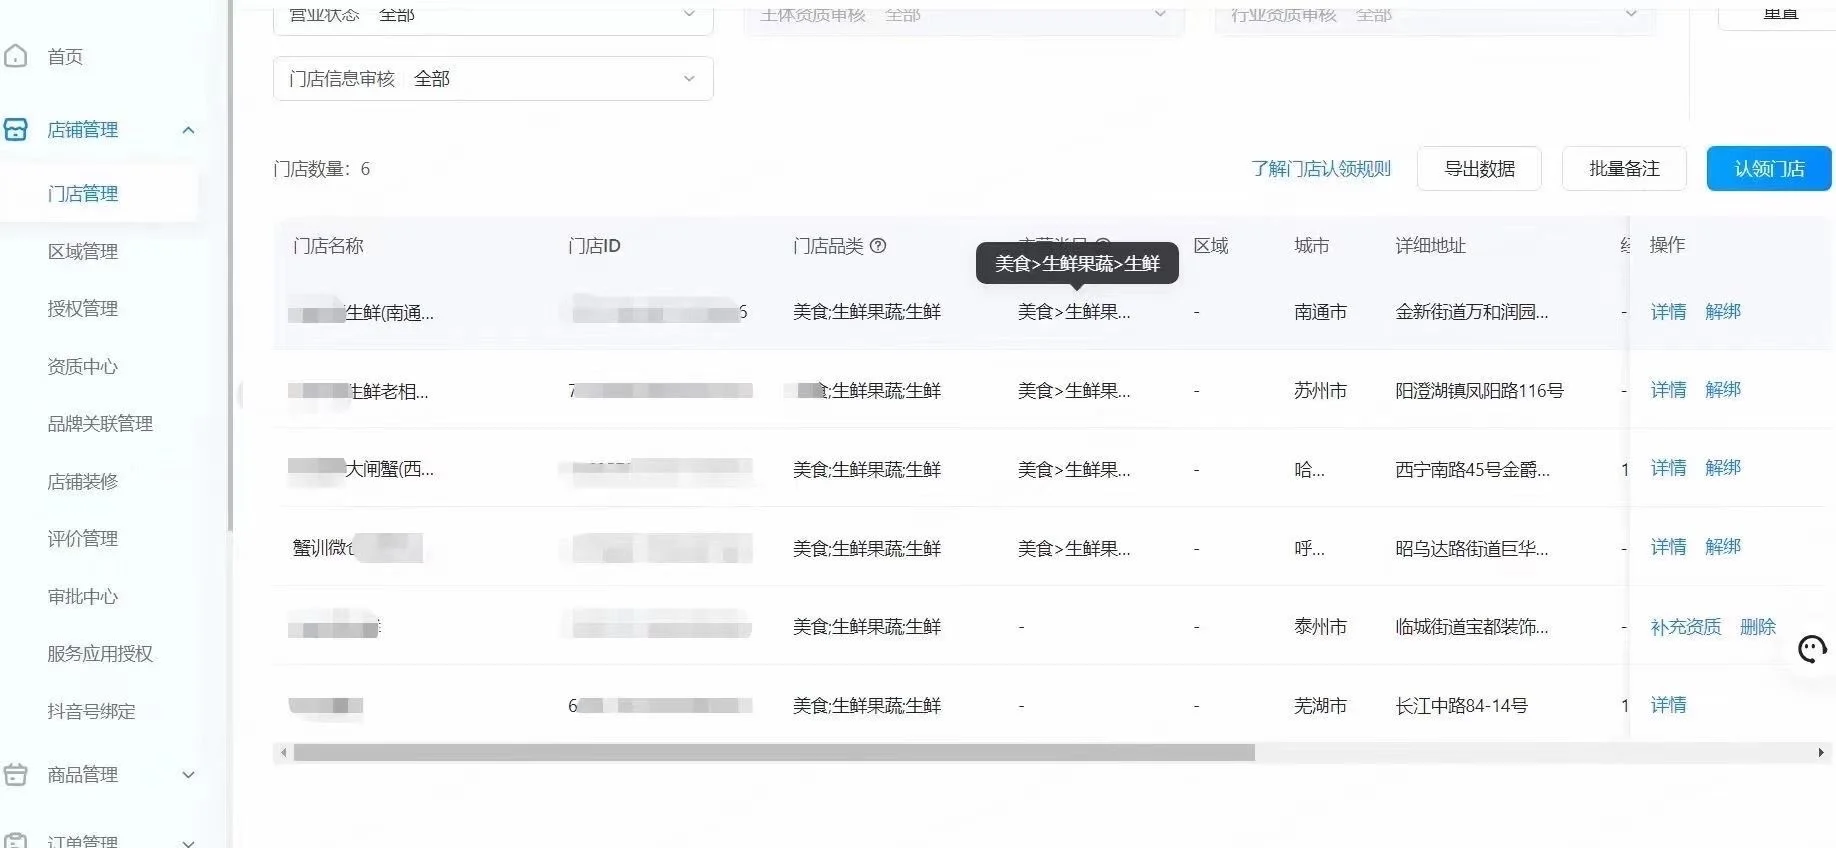1836x848 pixels.
Task: Click the 昭乌达路街道巨华... address cell
Action: tap(1471, 548)
